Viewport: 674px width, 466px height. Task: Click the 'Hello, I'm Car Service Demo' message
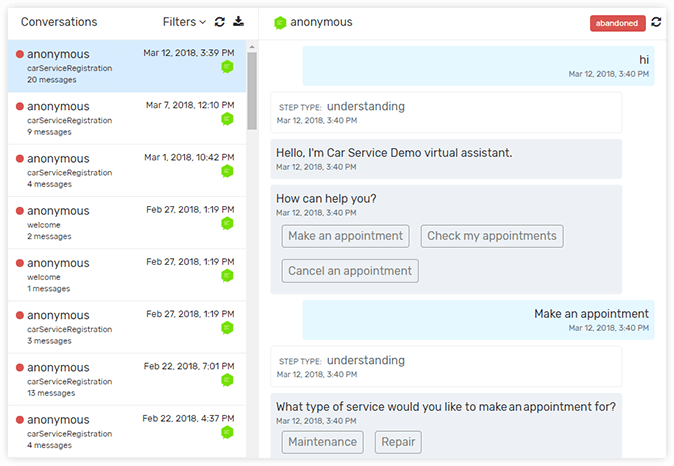(x=446, y=159)
